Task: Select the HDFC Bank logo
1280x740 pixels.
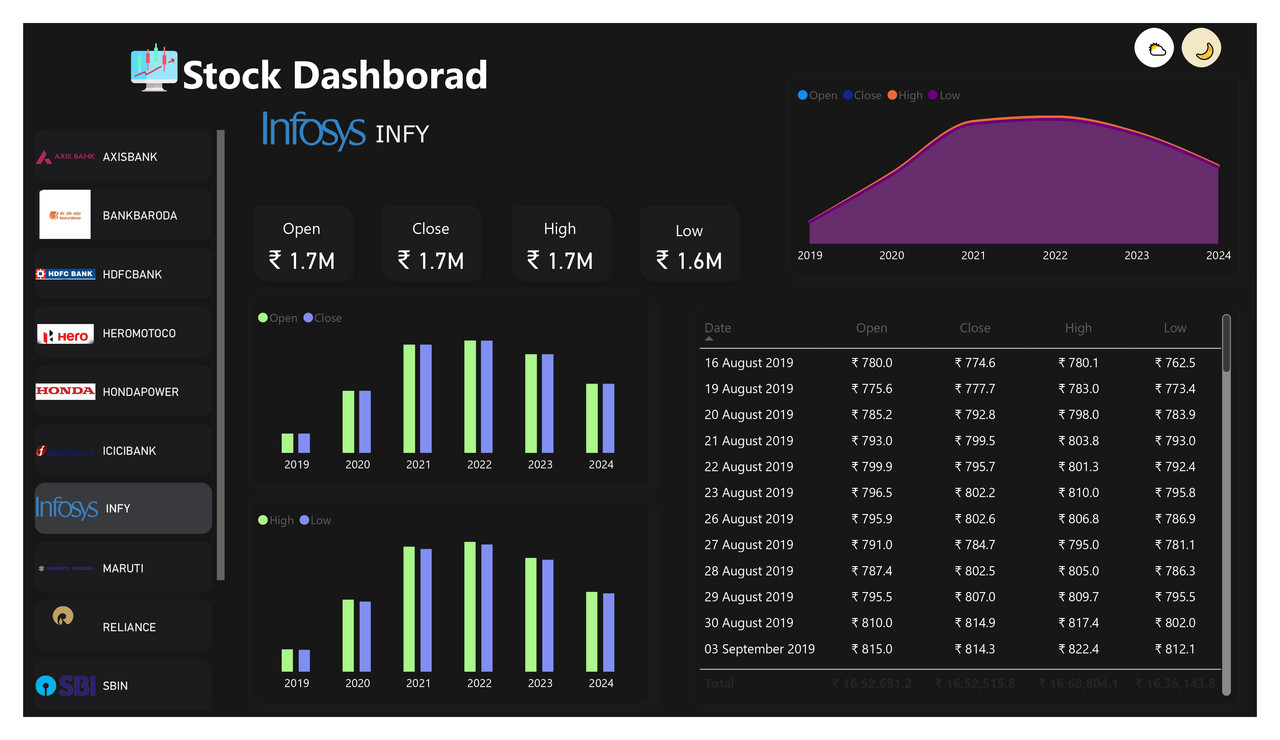Action: click(x=65, y=274)
